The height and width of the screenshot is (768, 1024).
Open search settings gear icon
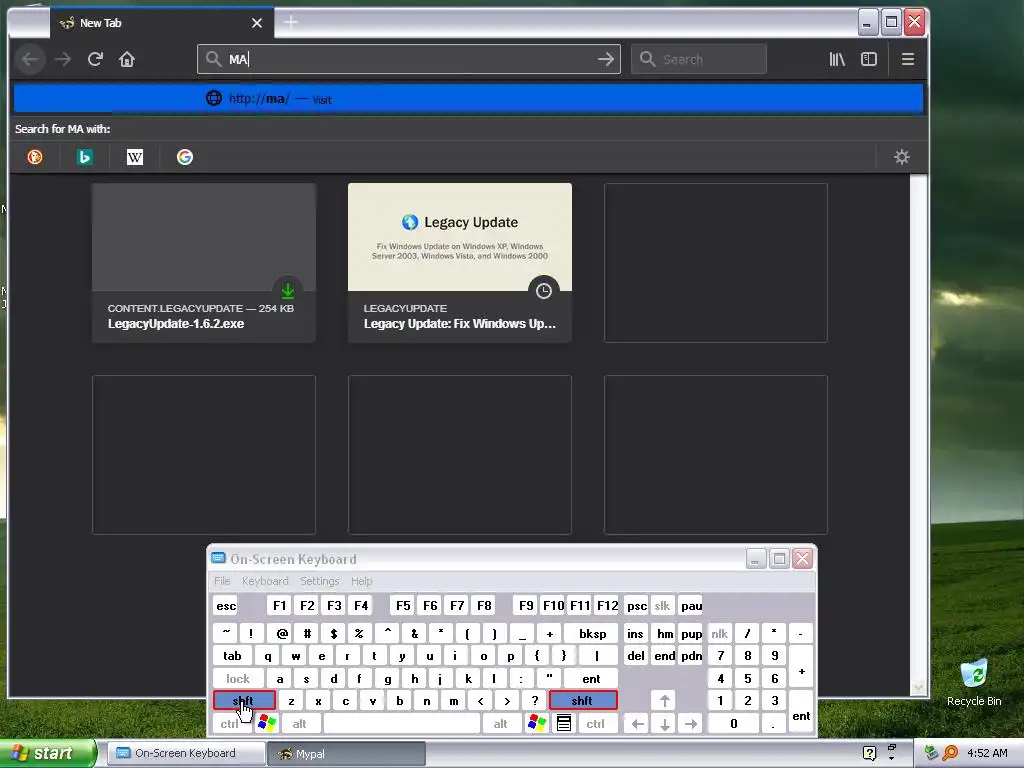(902, 157)
